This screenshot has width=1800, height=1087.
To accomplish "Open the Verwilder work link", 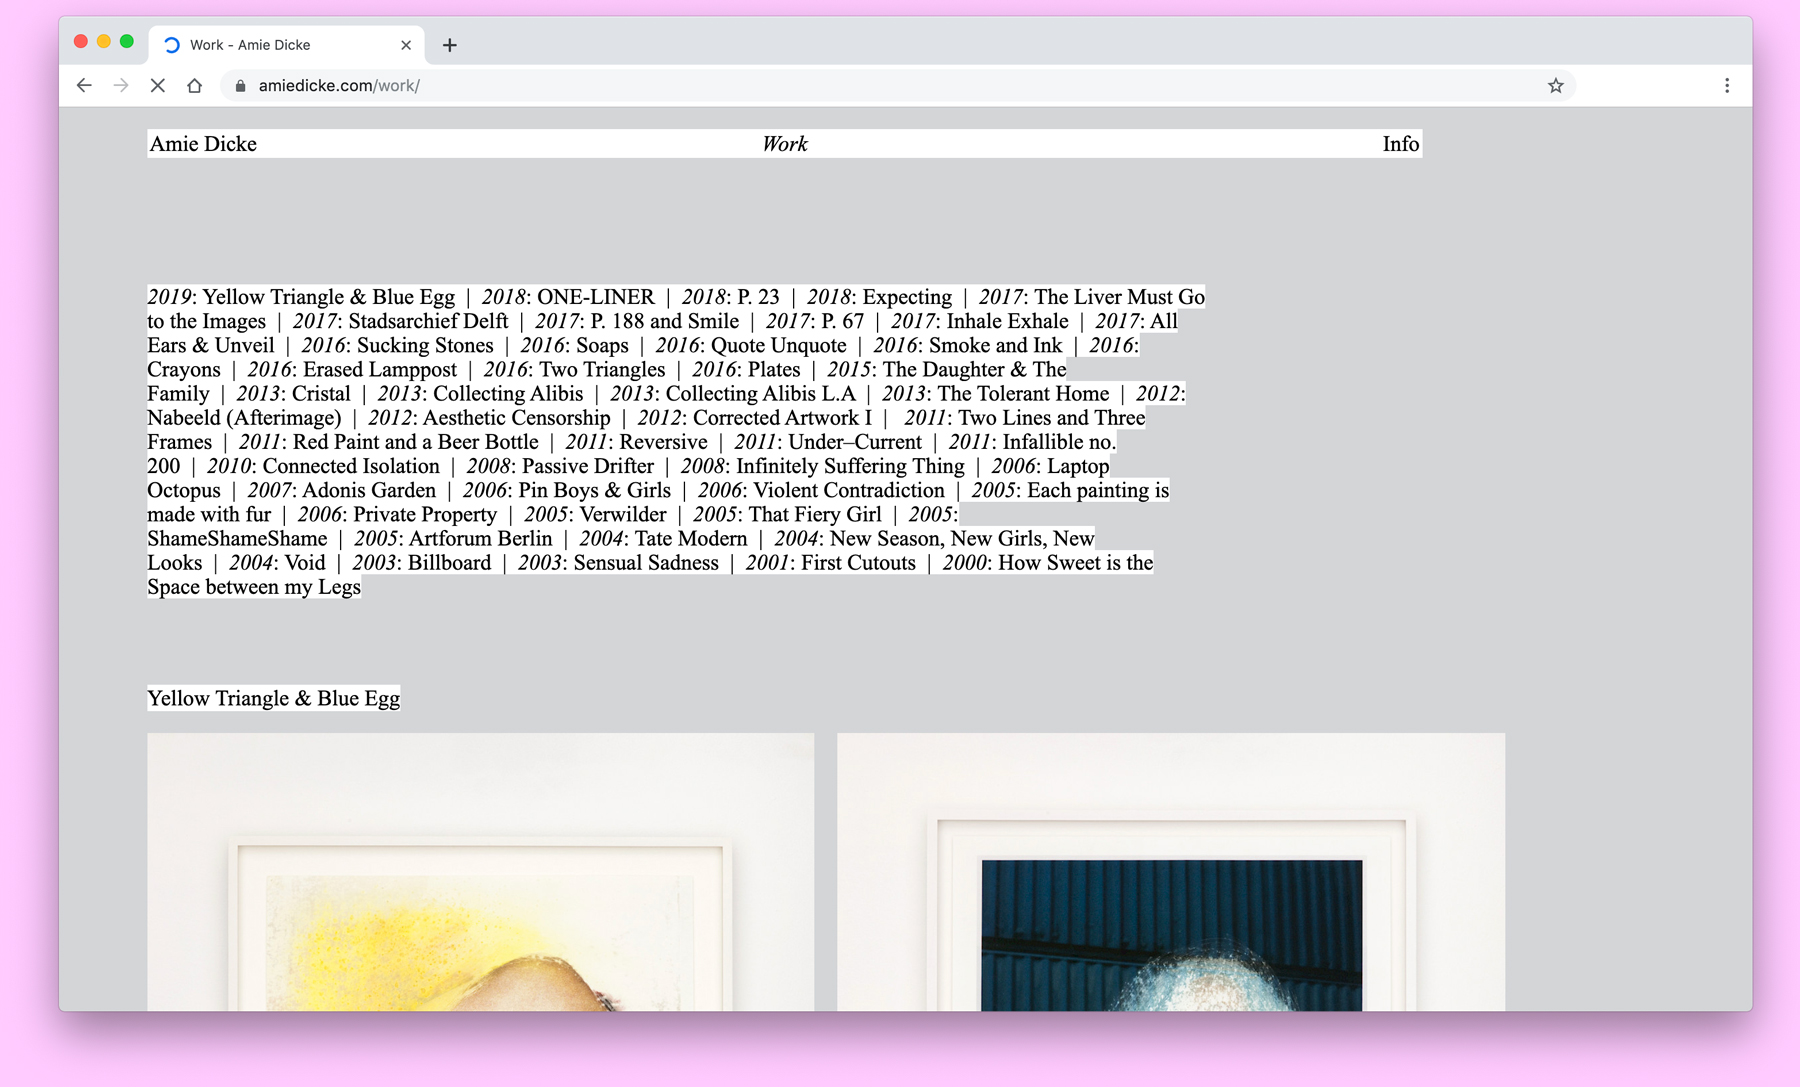I will pyautogui.click(x=623, y=514).
